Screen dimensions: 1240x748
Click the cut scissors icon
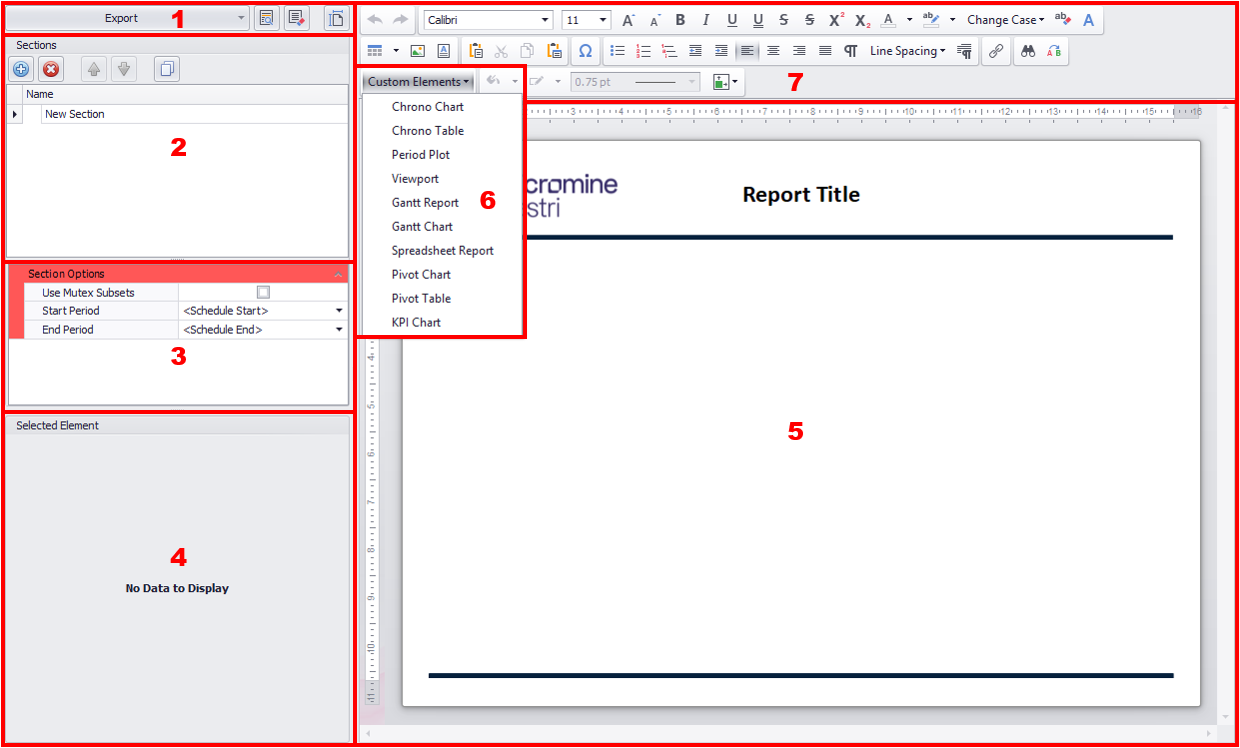[502, 51]
